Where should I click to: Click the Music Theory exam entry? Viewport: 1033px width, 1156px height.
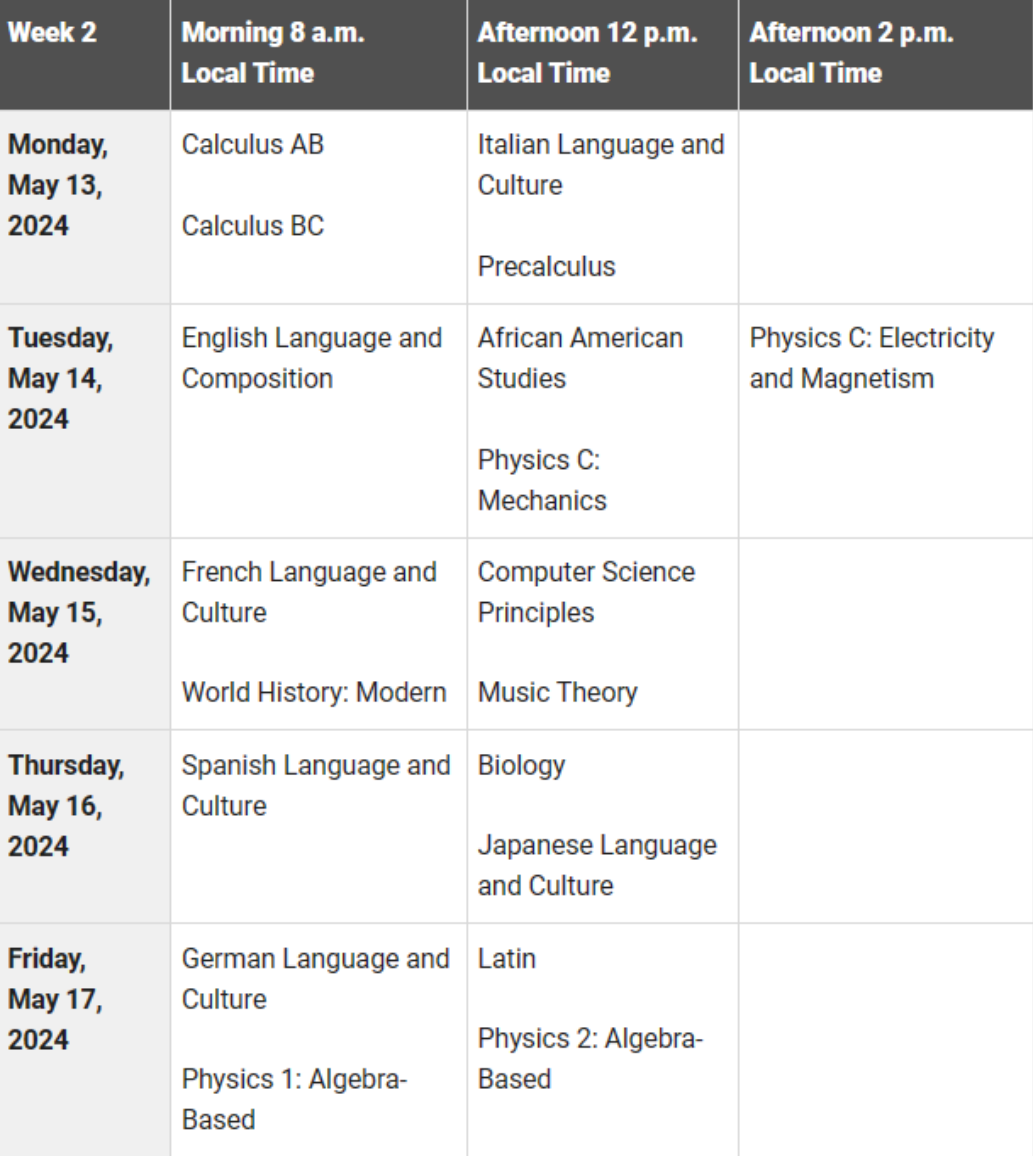tap(557, 692)
